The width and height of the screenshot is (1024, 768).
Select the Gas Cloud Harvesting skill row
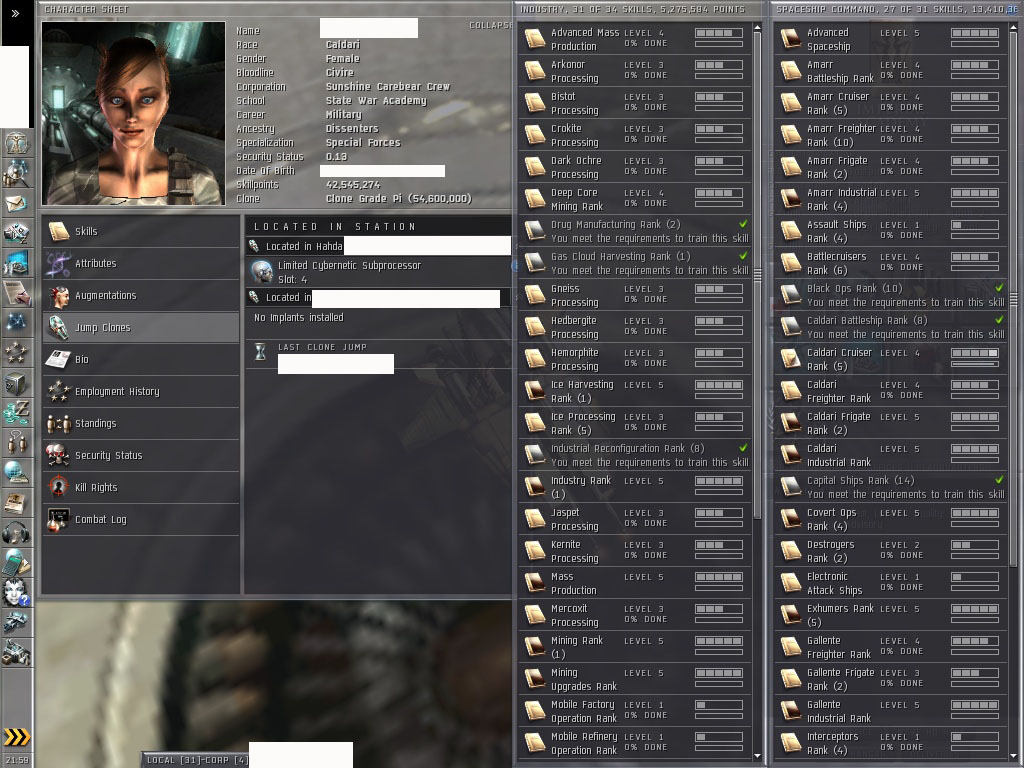[635, 263]
